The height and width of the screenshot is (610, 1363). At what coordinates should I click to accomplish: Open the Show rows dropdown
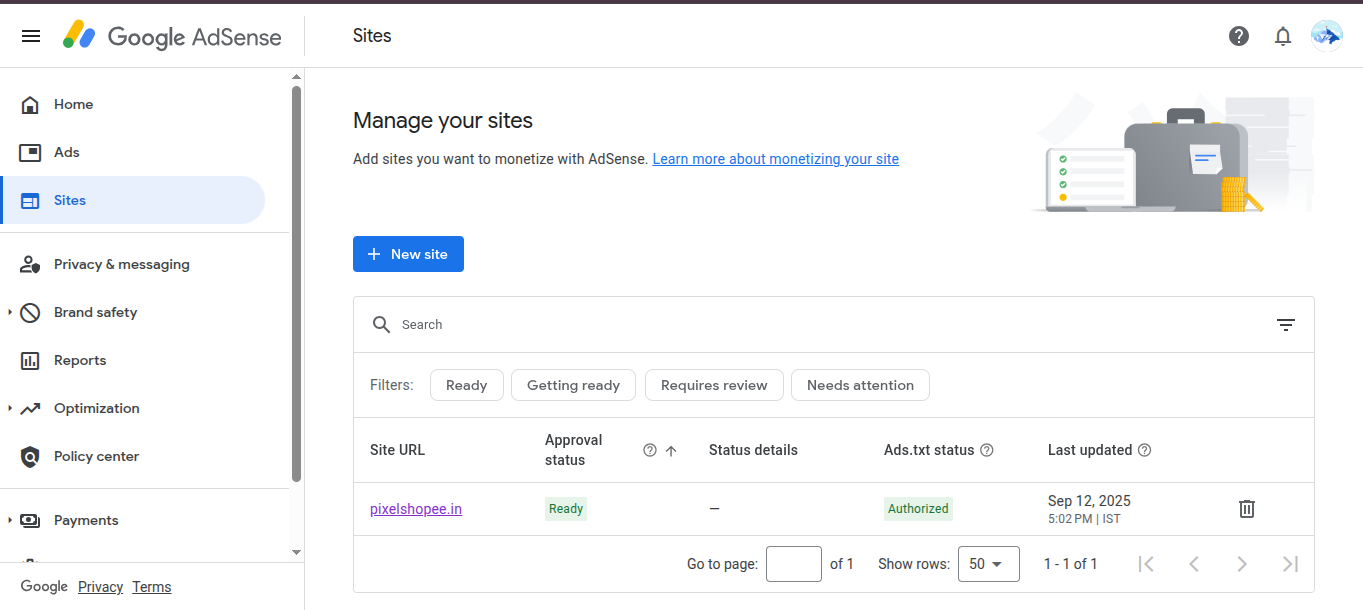pos(988,564)
